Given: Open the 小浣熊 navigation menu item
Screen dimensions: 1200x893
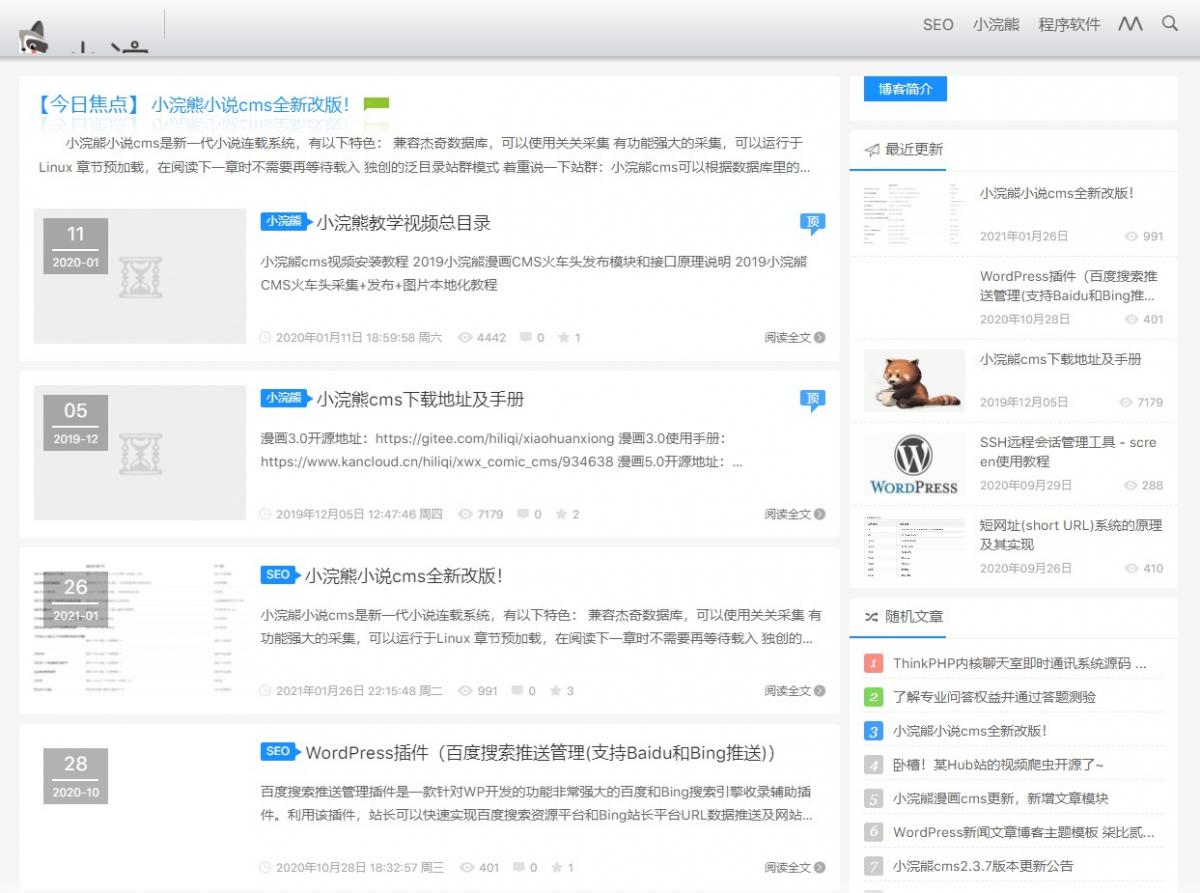Looking at the screenshot, I should pyautogui.click(x=995, y=25).
